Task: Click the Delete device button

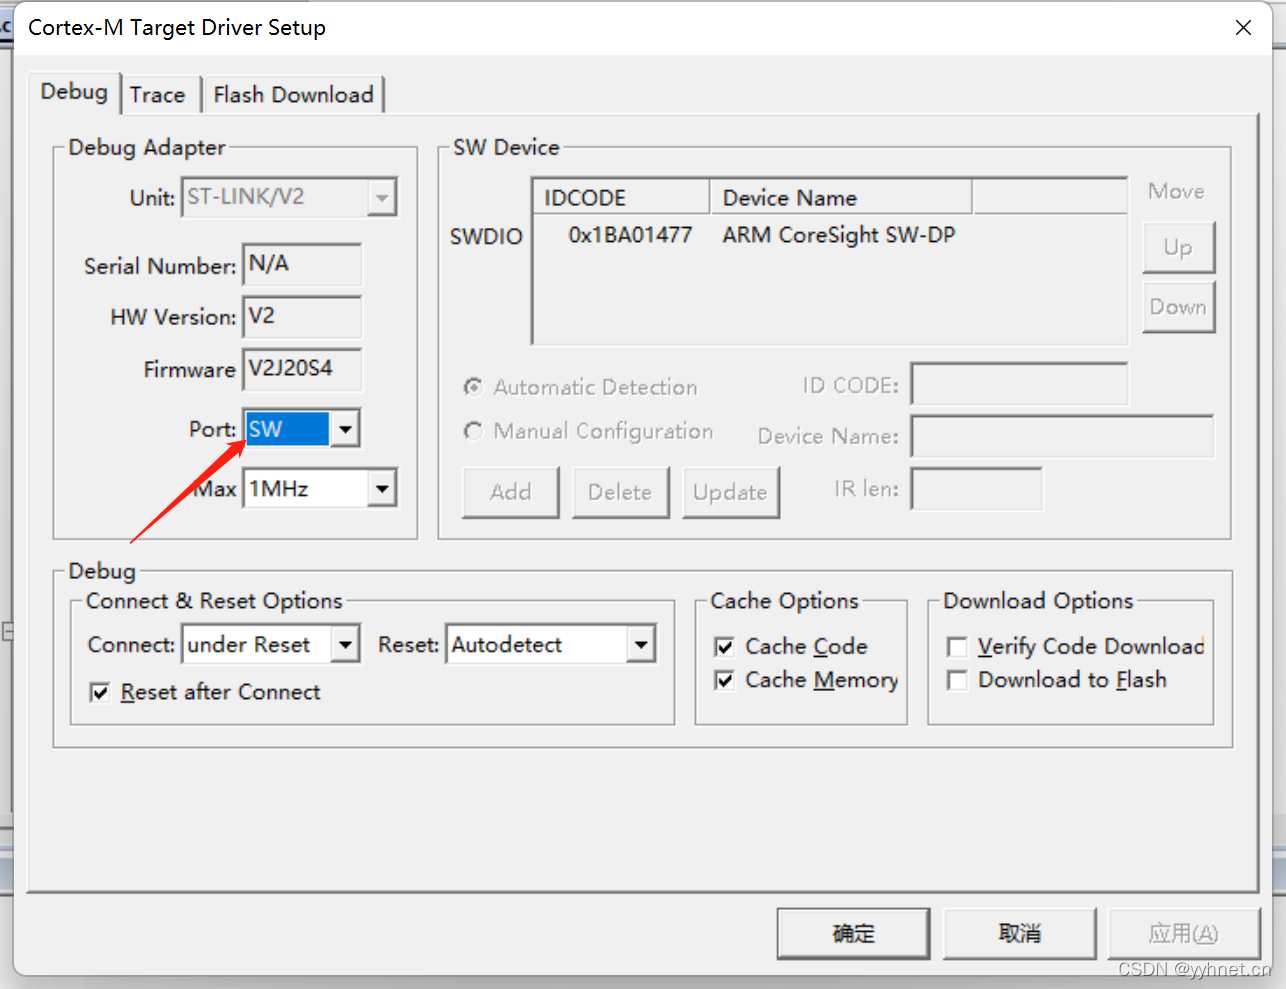Action: [620, 492]
